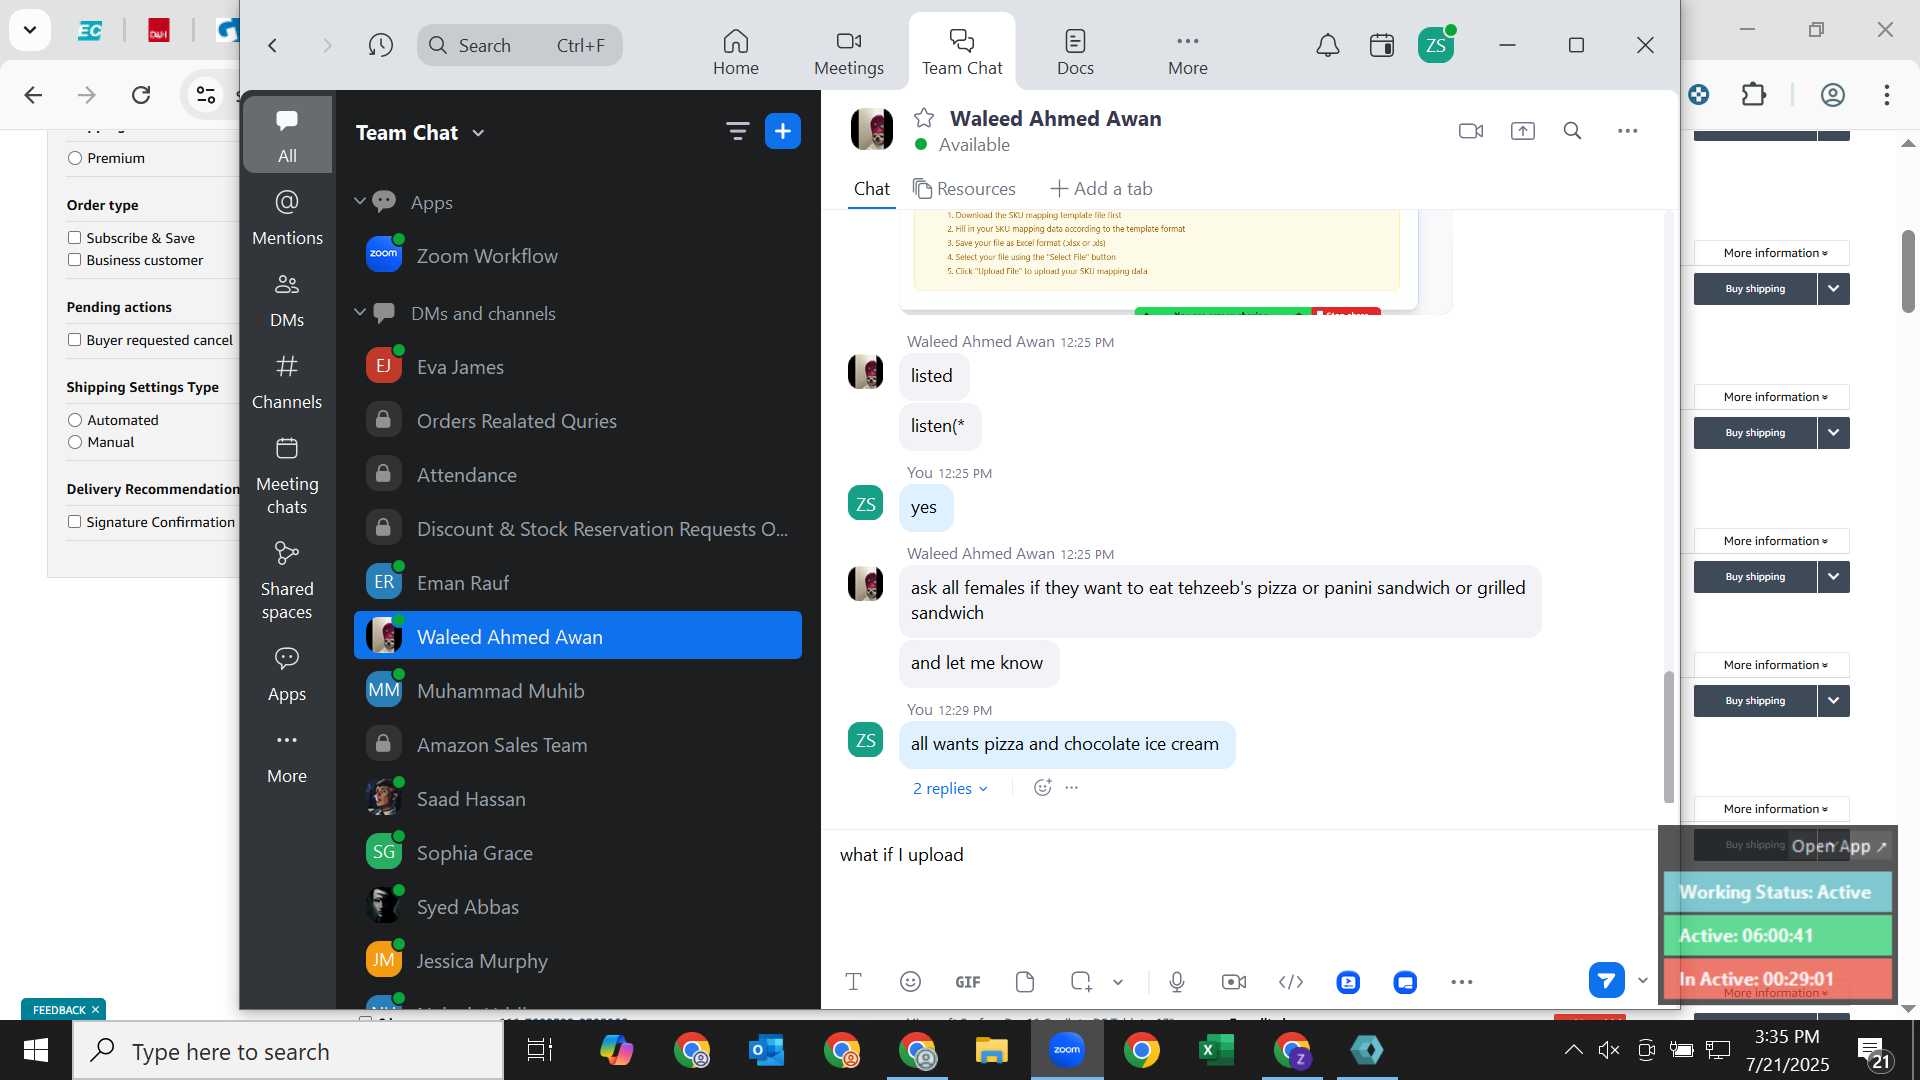The image size is (1920, 1080).
Task: Open Meeting chats in the sidebar
Action: coord(287,476)
